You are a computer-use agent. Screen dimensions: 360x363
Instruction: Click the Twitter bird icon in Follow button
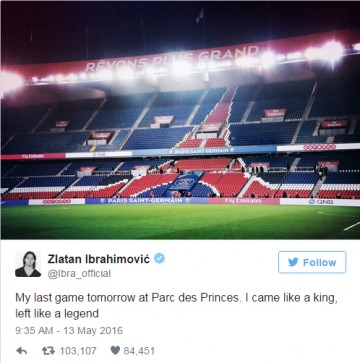(x=293, y=262)
